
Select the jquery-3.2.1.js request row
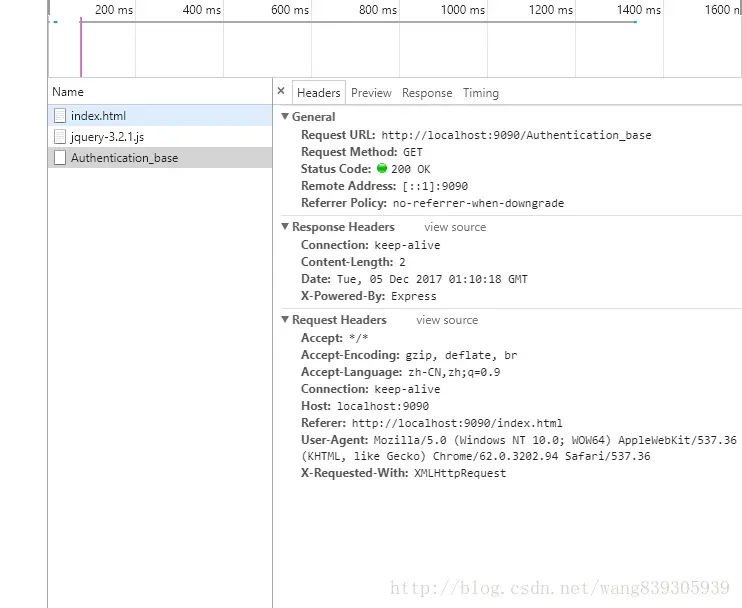160,137
